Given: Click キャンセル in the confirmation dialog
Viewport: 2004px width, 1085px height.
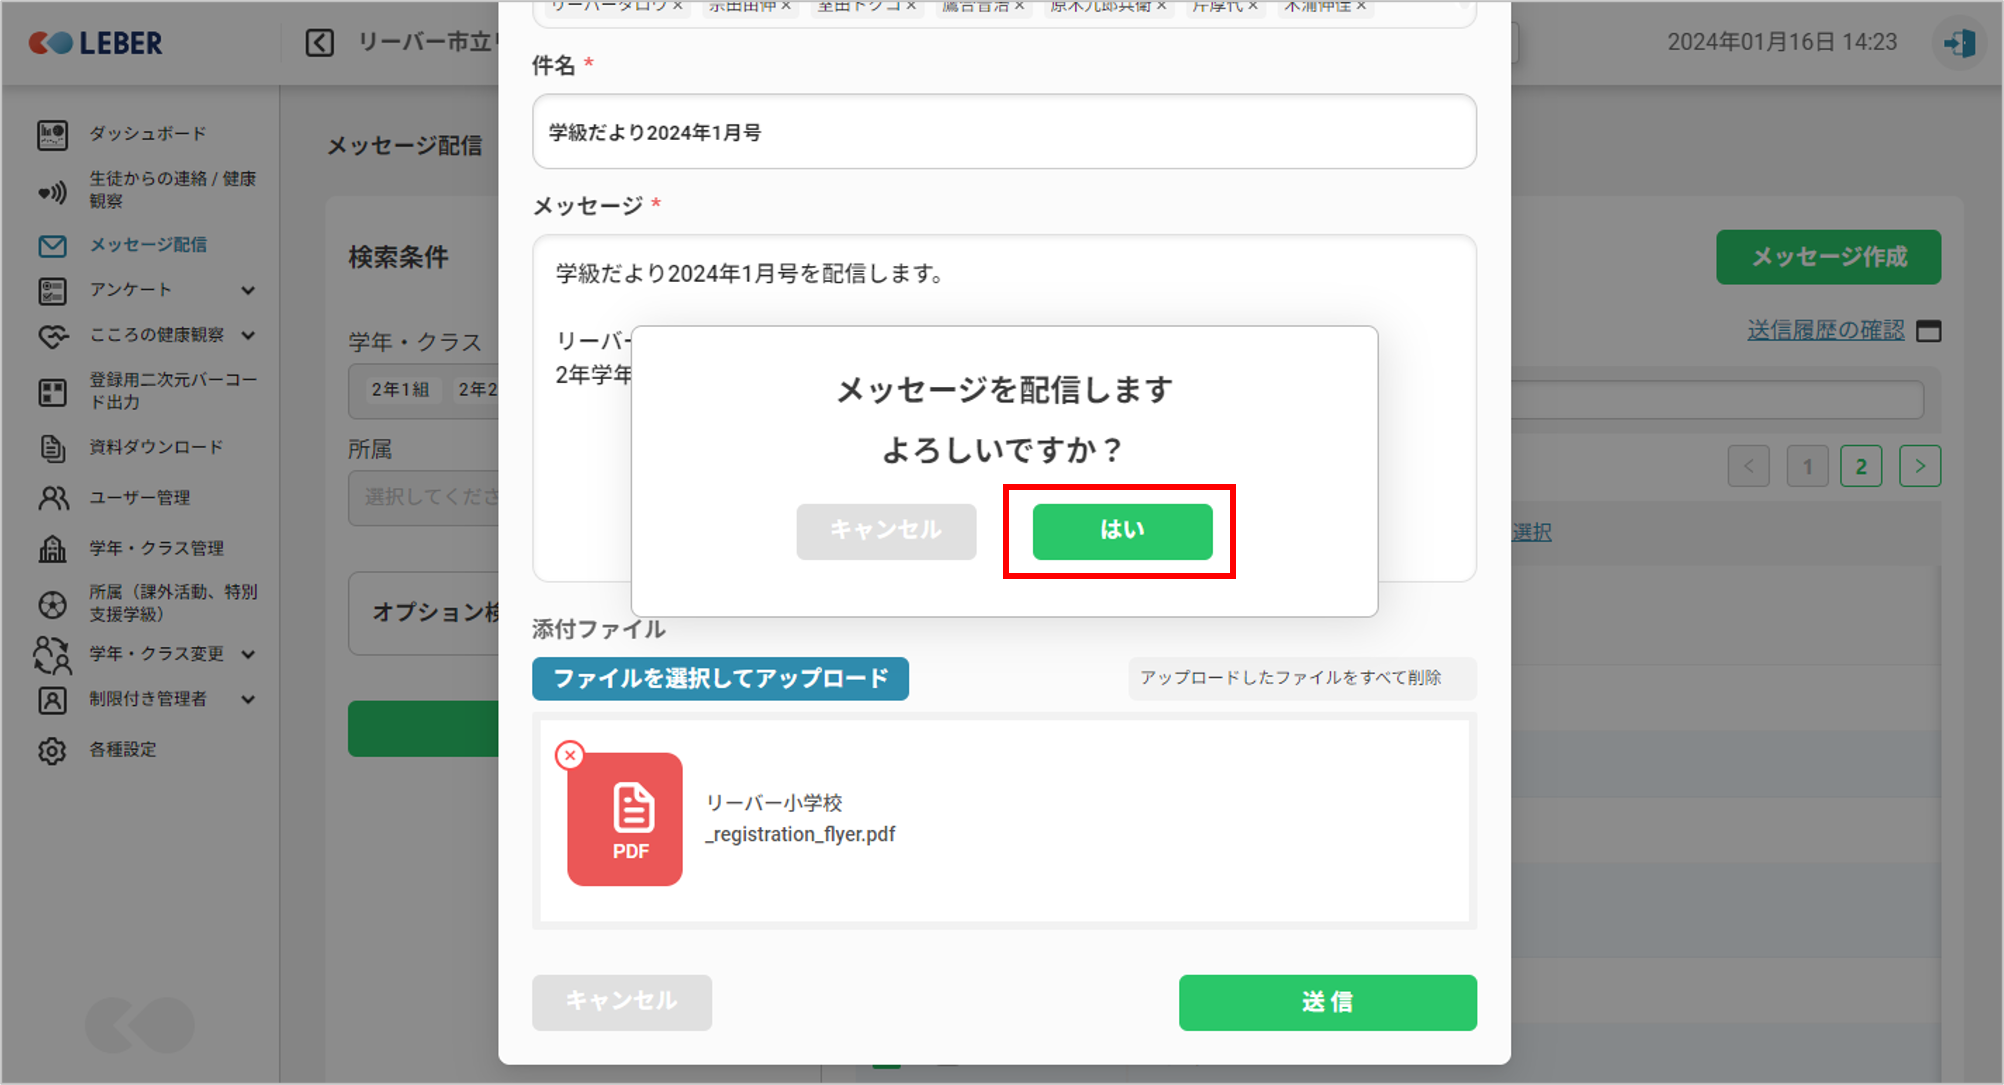Looking at the screenshot, I should click(886, 531).
